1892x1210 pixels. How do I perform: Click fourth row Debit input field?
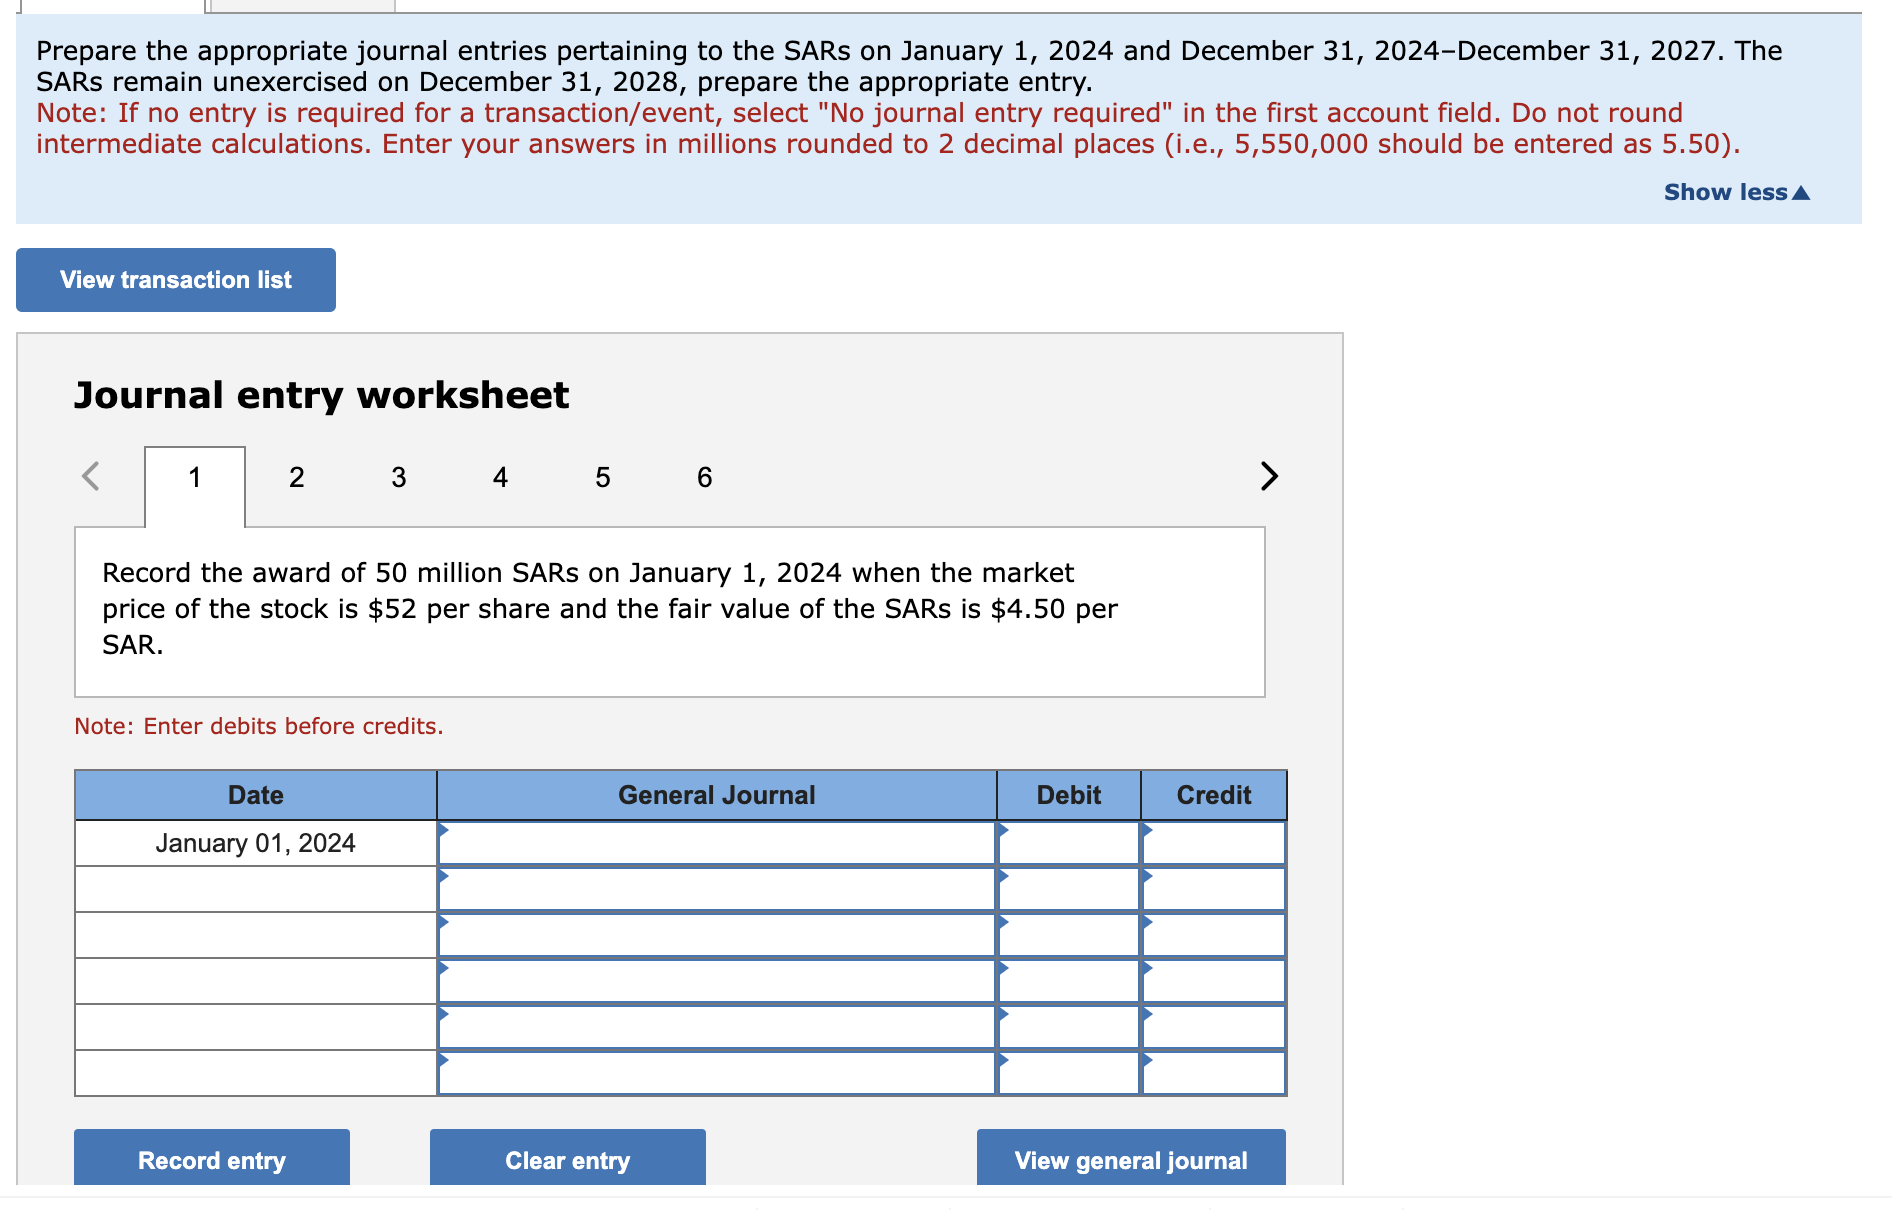[x=1069, y=981]
